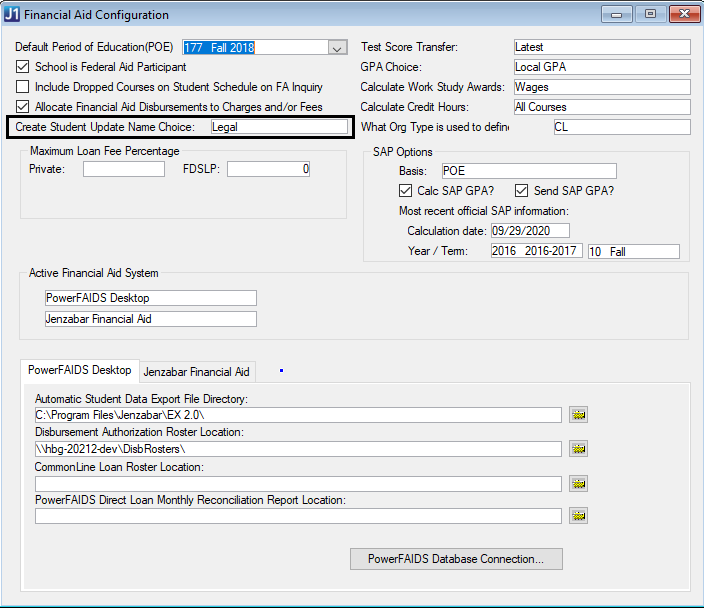
Task: Toggle School is Federal Aid Participant checkbox
Action: click(x=24, y=67)
